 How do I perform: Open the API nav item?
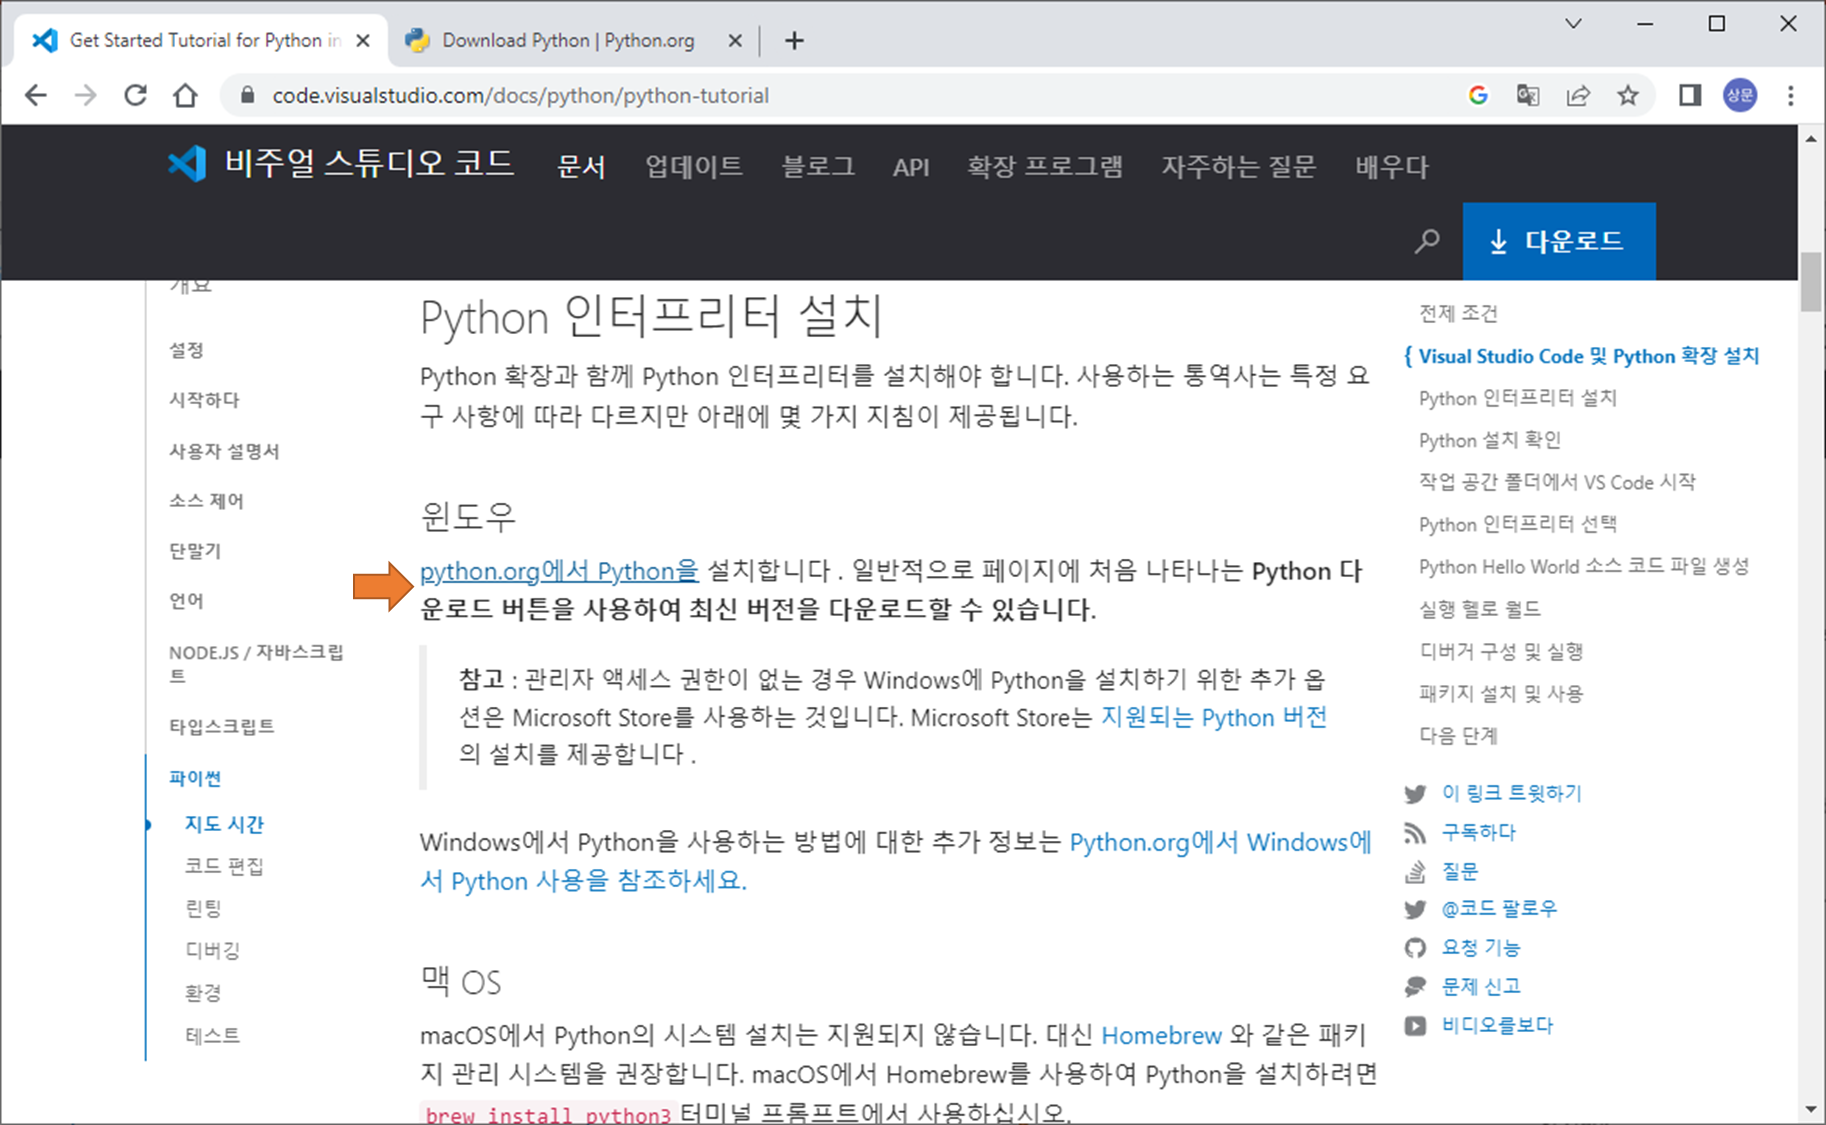(x=911, y=167)
